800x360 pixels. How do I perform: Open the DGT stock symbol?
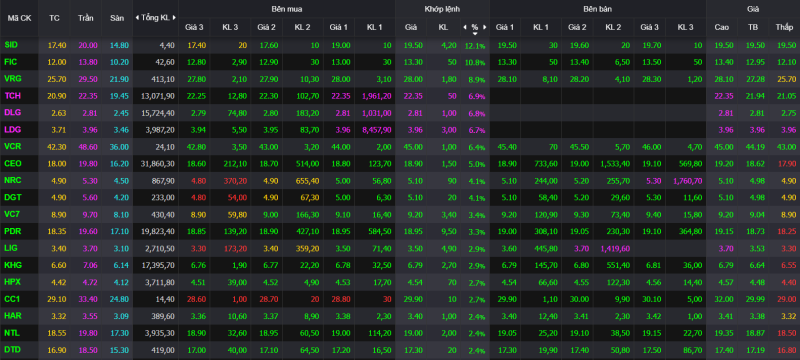pyautogui.click(x=12, y=197)
